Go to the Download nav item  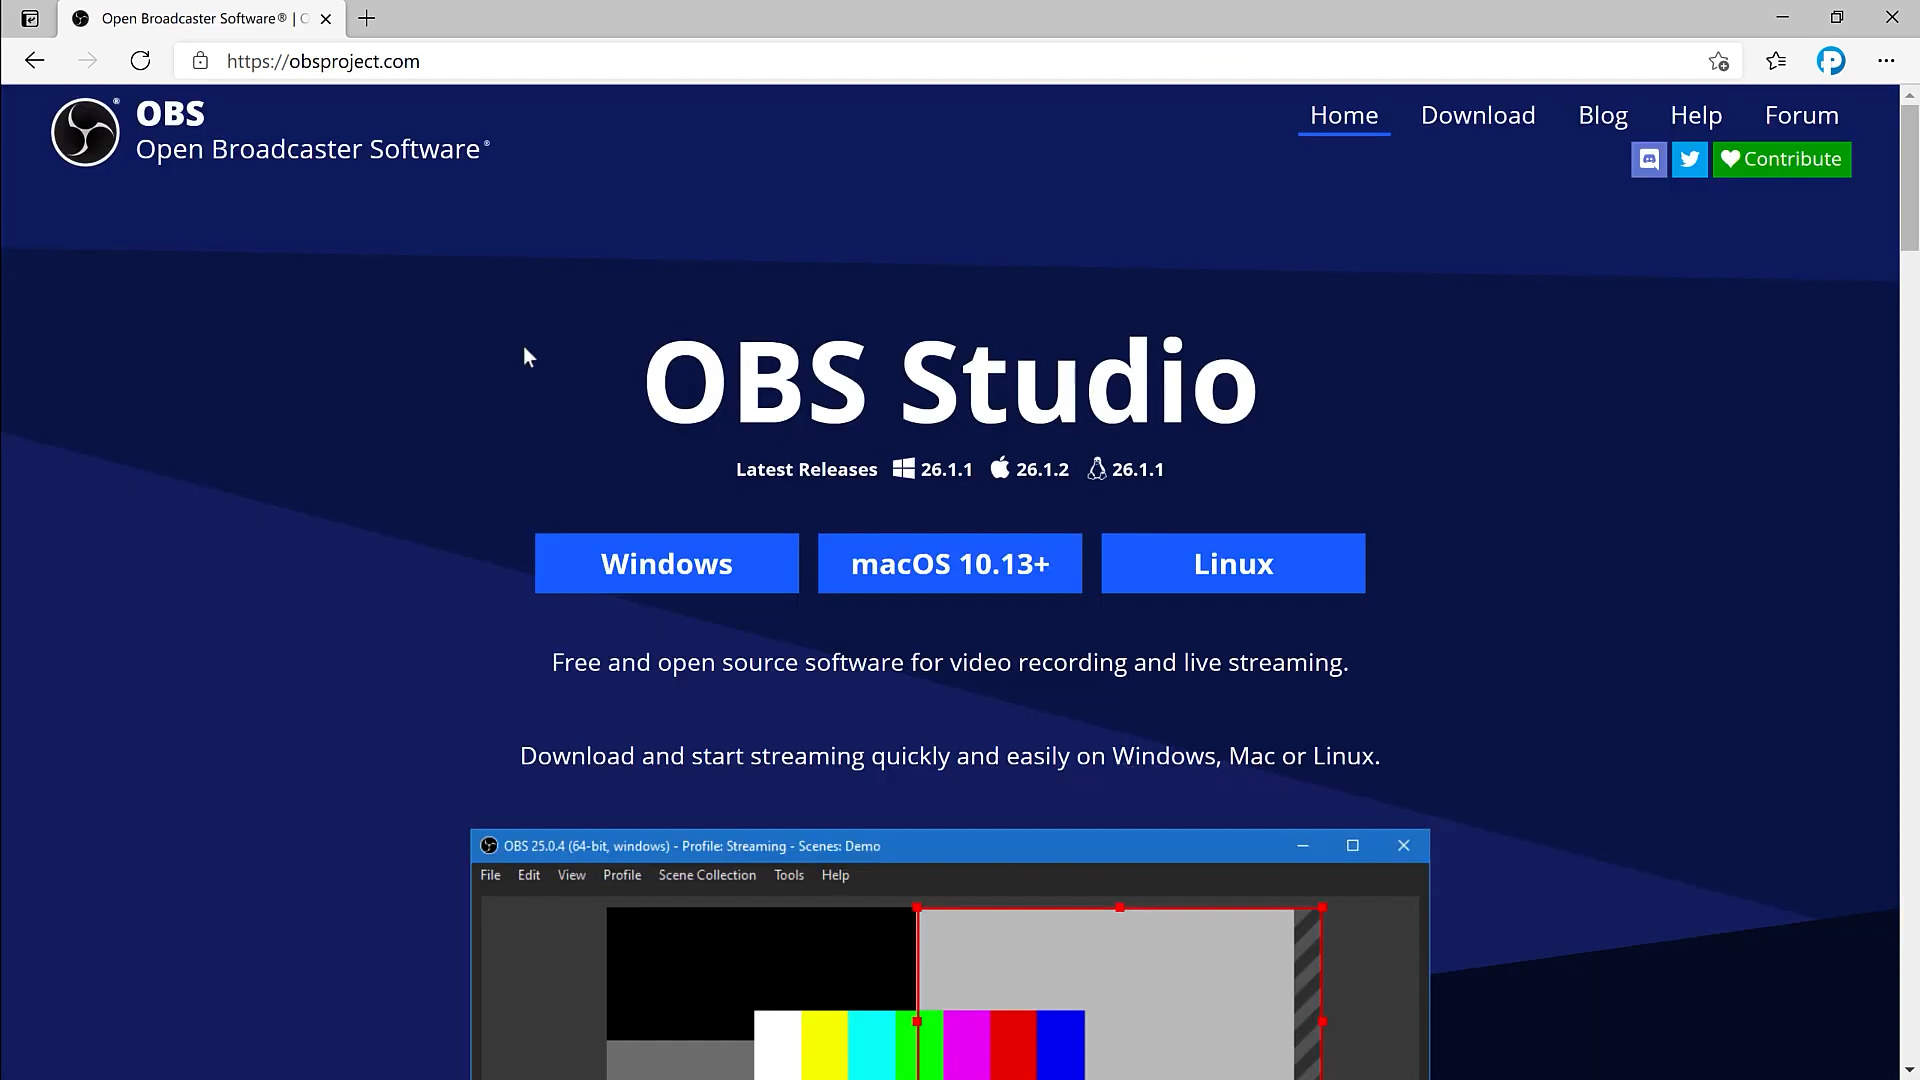pyautogui.click(x=1477, y=115)
